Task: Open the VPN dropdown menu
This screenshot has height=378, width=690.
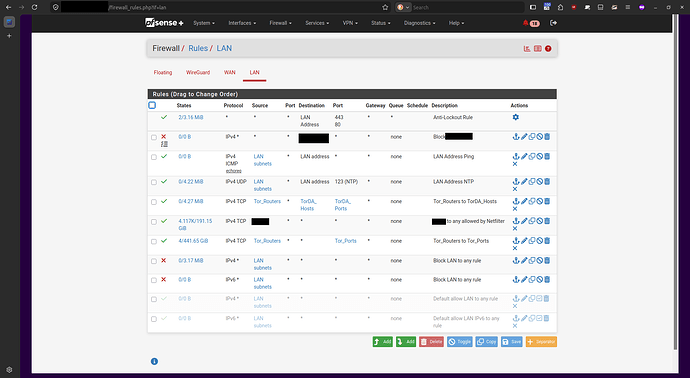Action: 350,23
